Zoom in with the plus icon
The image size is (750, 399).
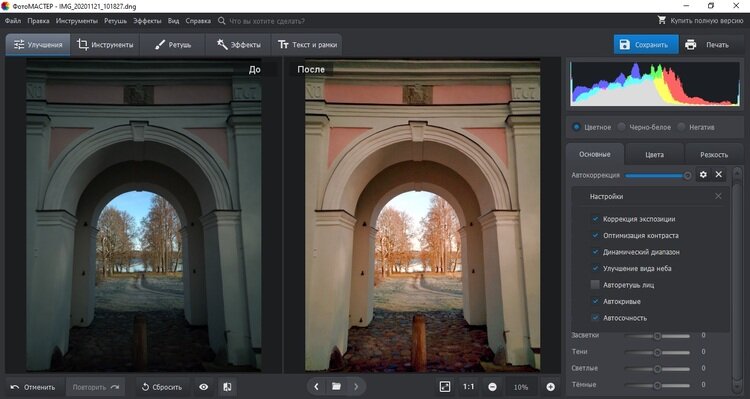[x=551, y=387]
